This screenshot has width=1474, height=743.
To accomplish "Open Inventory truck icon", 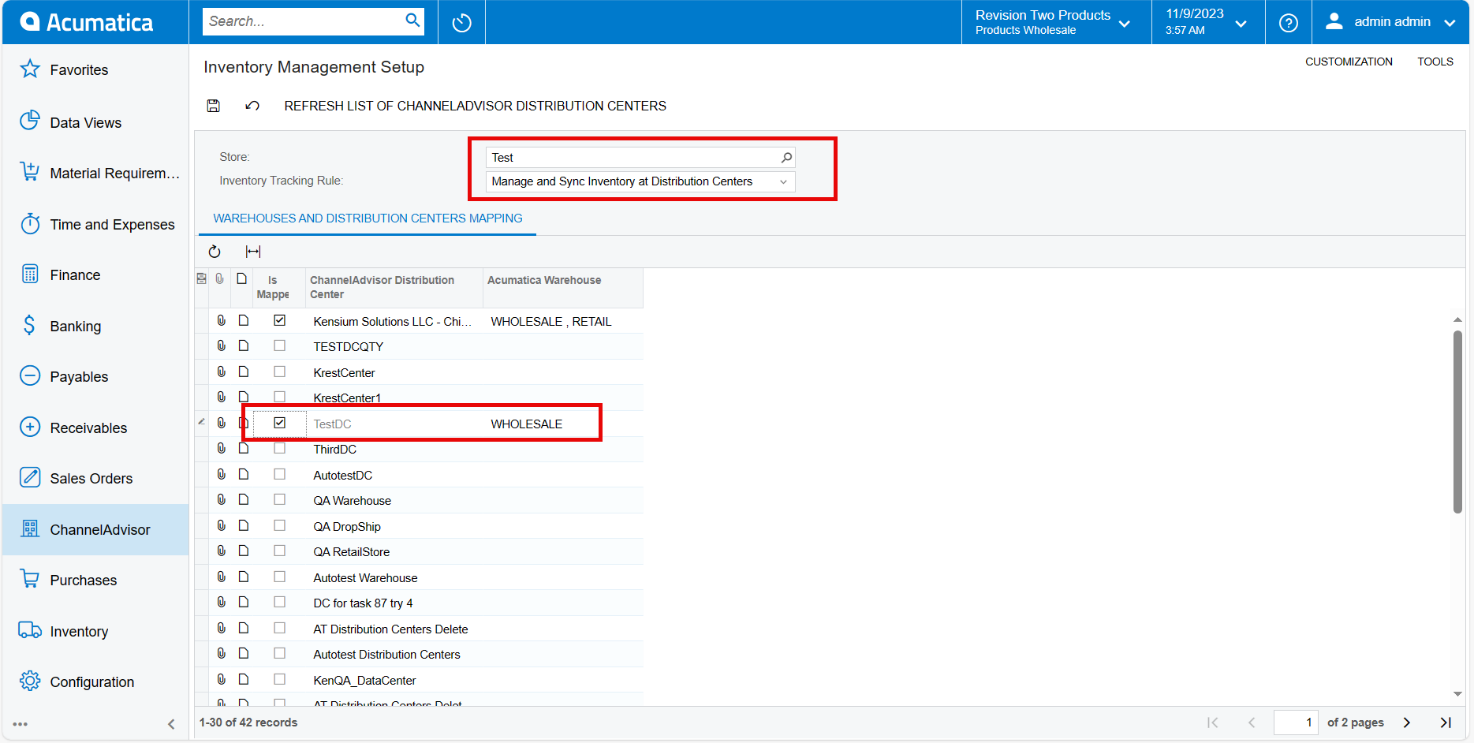I will tap(30, 631).
